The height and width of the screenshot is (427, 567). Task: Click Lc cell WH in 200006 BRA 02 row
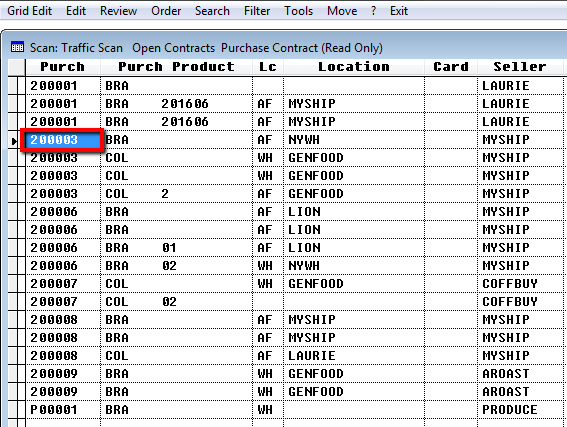pyautogui.click(x=268, y=266)
